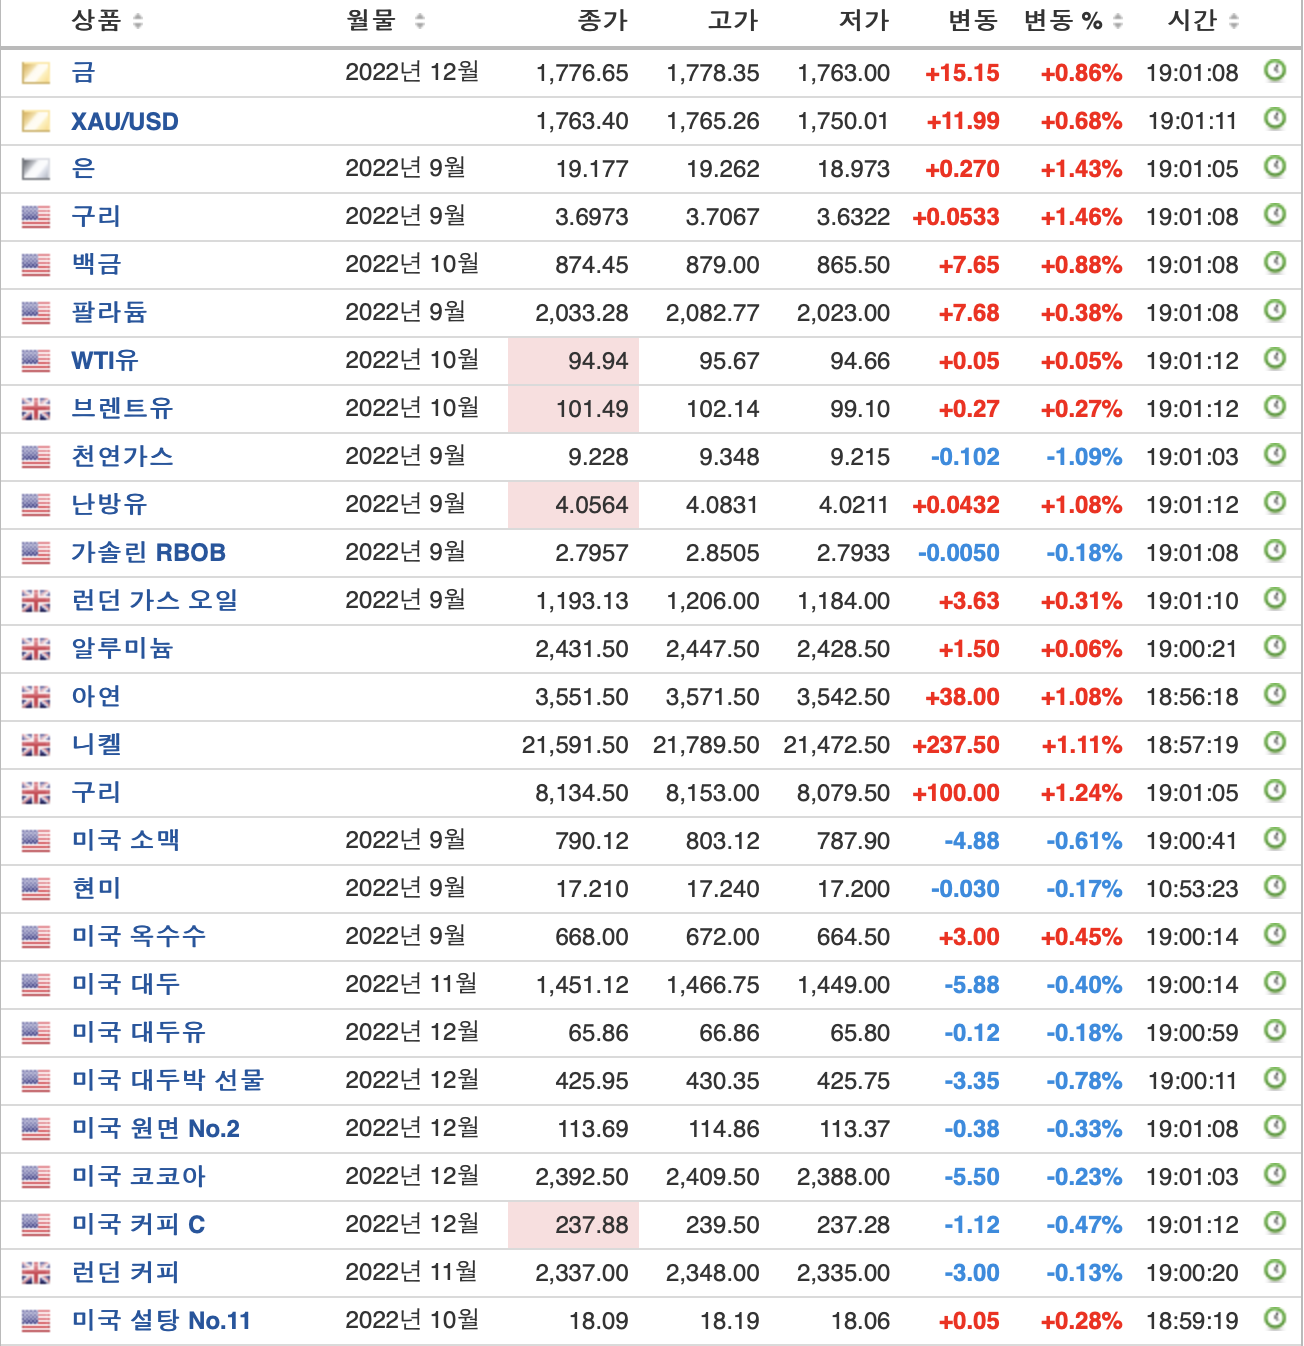Click the -0.78% change percentage
This screenshot has height=1346, width=1304.
click(1084, 1081)
